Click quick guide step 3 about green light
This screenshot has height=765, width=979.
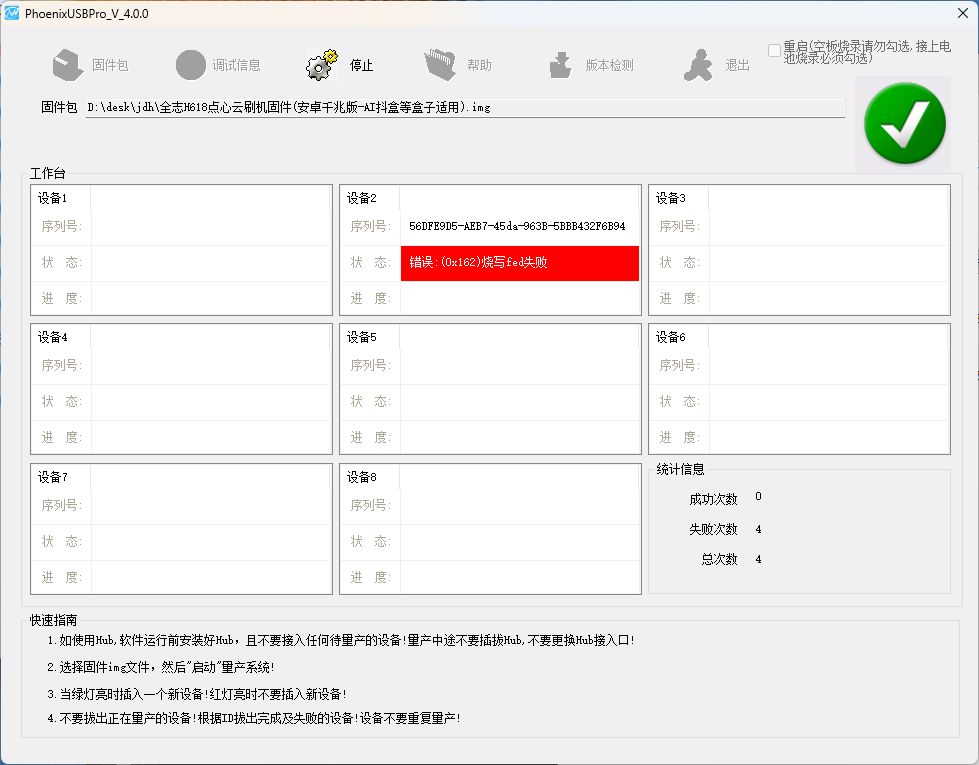tap(197, 694)
